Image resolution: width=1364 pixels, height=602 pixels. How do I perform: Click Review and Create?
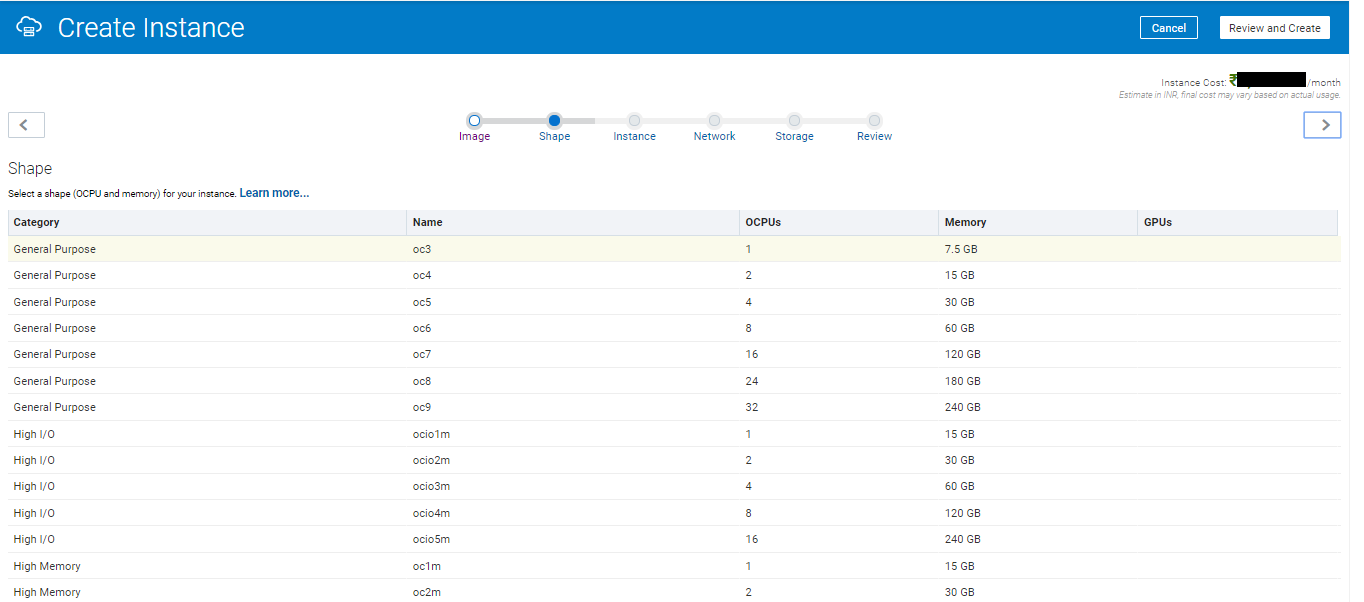(1273, 27)
